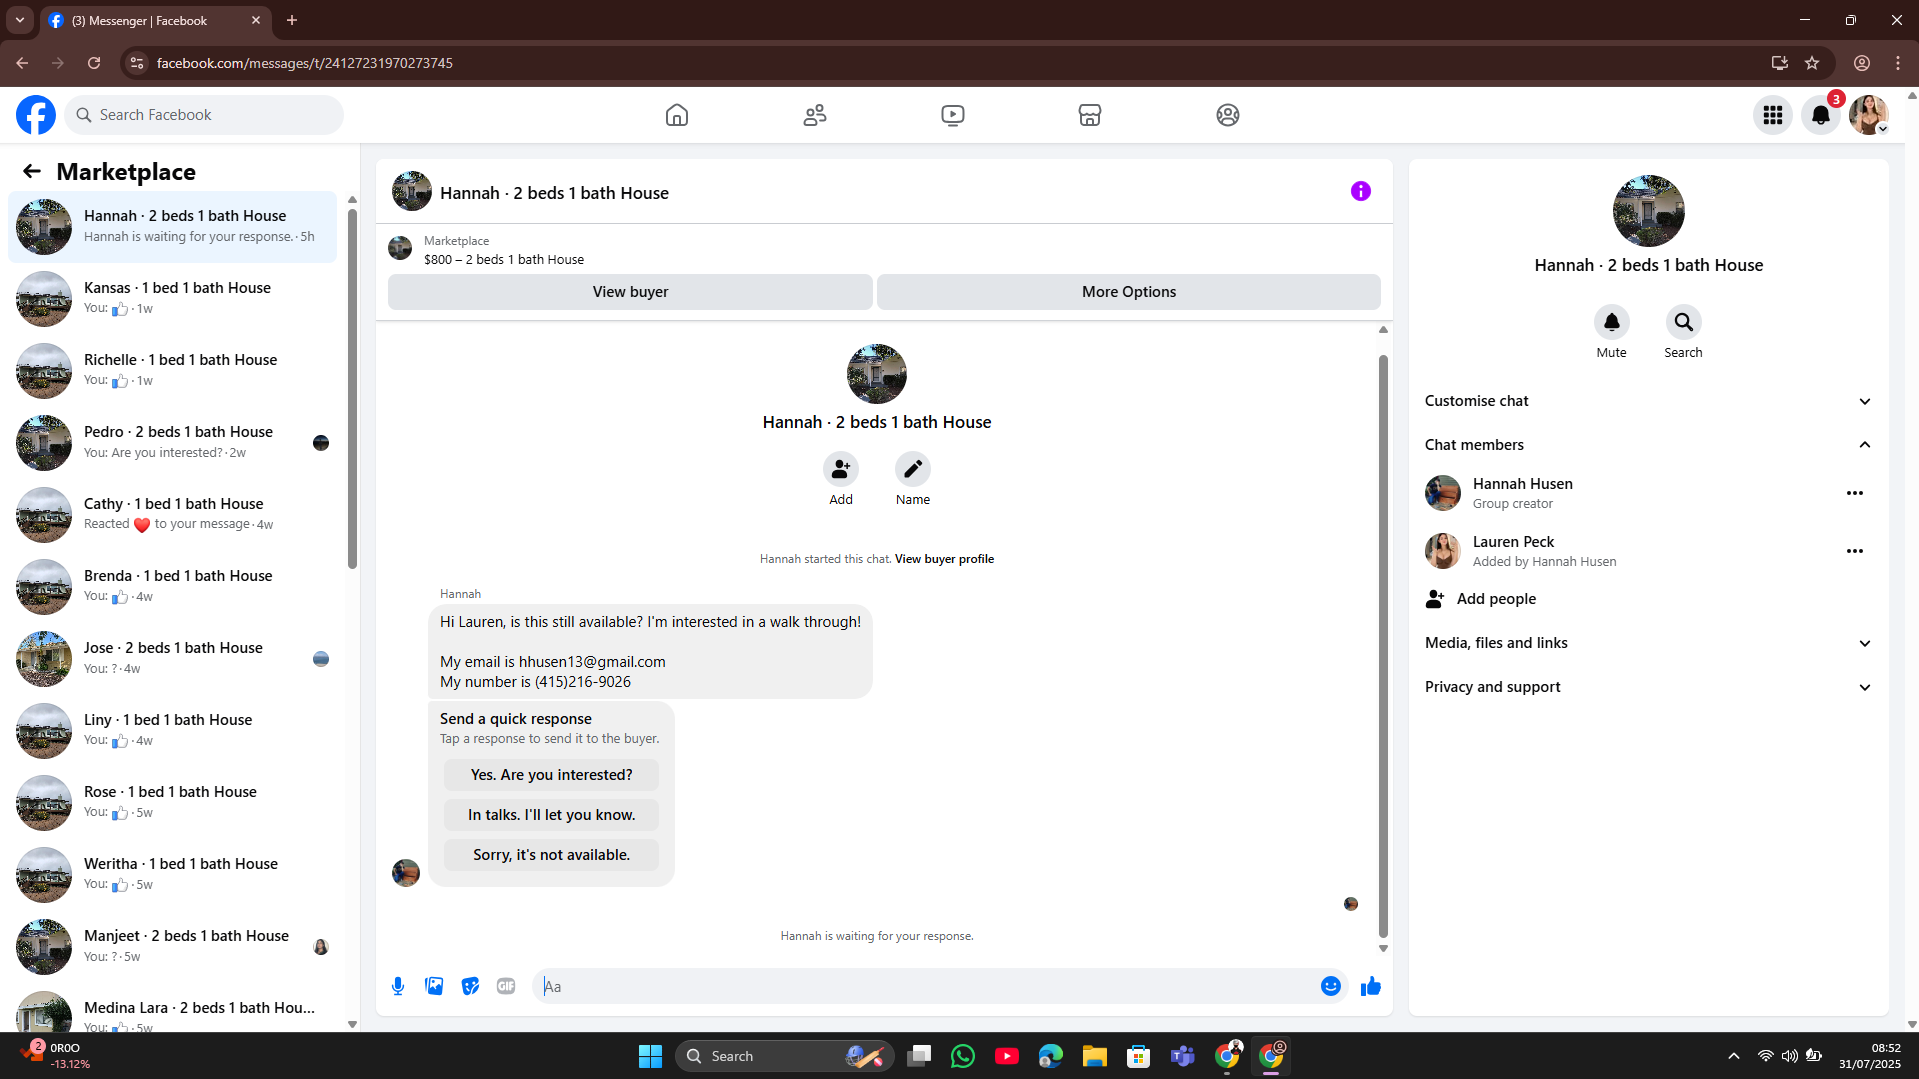
Task: Open the Facebook menu grid icon
Action: pyautogui.click(x=1773, y=115)
